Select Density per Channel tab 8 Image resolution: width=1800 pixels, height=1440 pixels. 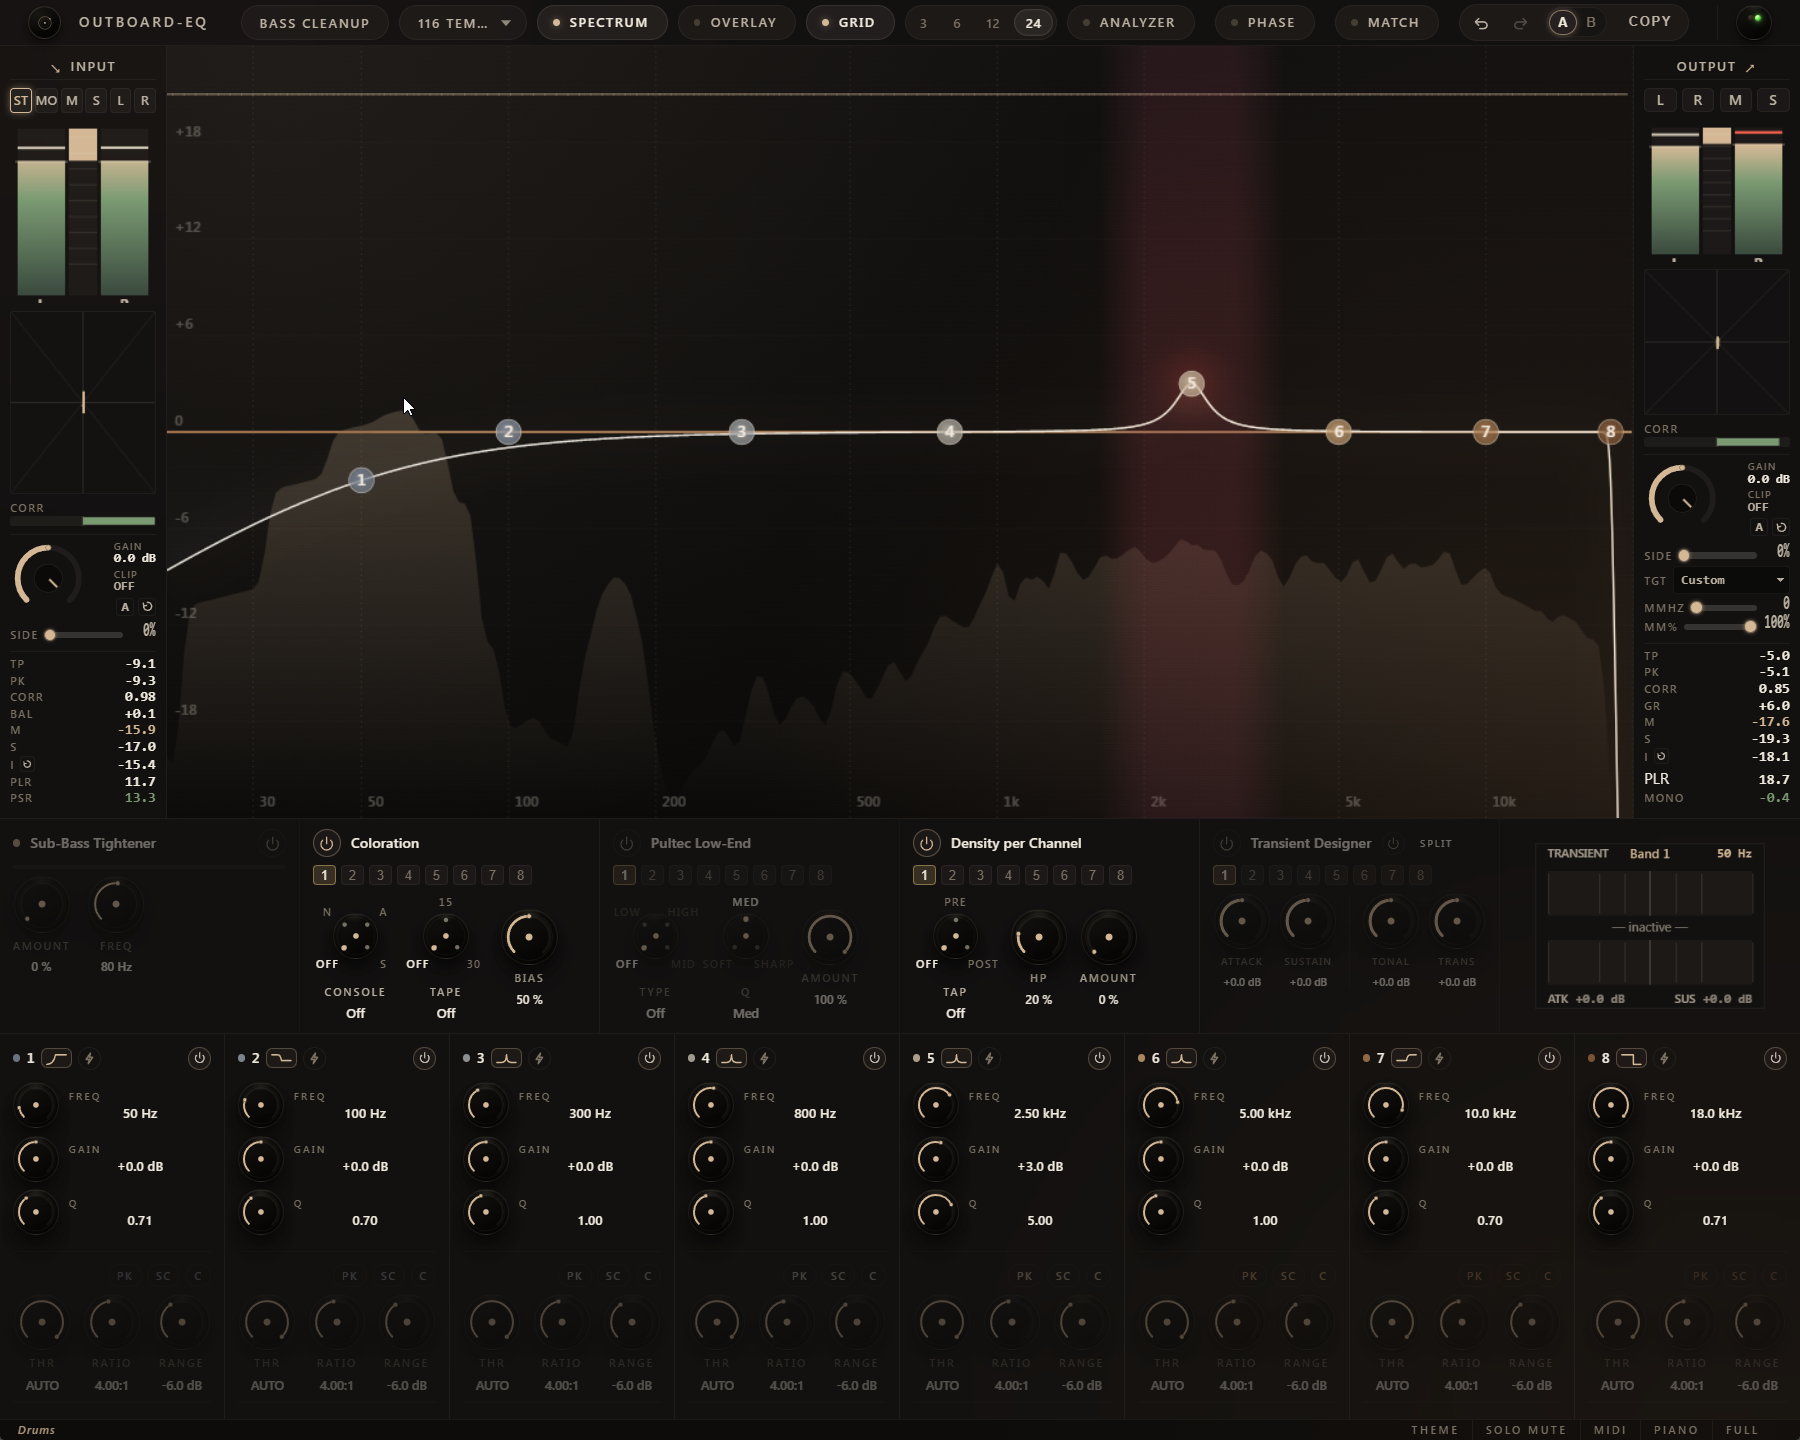1120,875
